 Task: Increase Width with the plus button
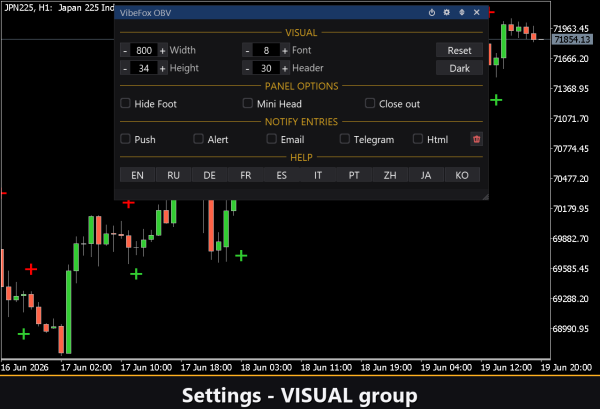163,51
